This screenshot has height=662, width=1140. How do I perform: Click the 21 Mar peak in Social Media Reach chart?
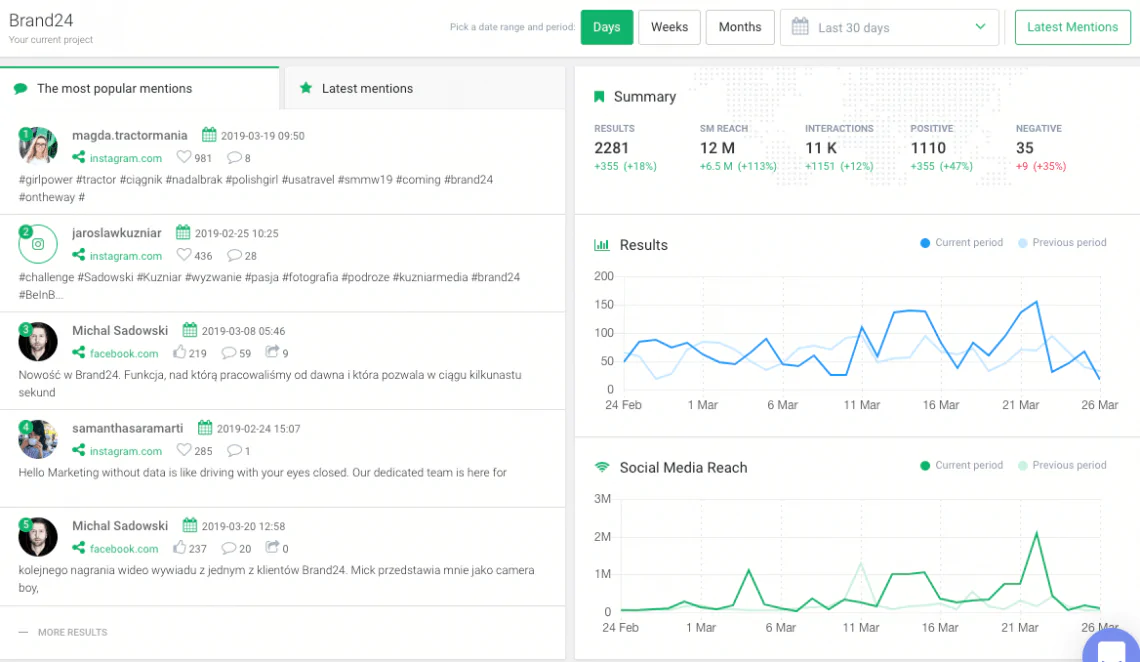pyautogui.click(x=1036, y=533)
